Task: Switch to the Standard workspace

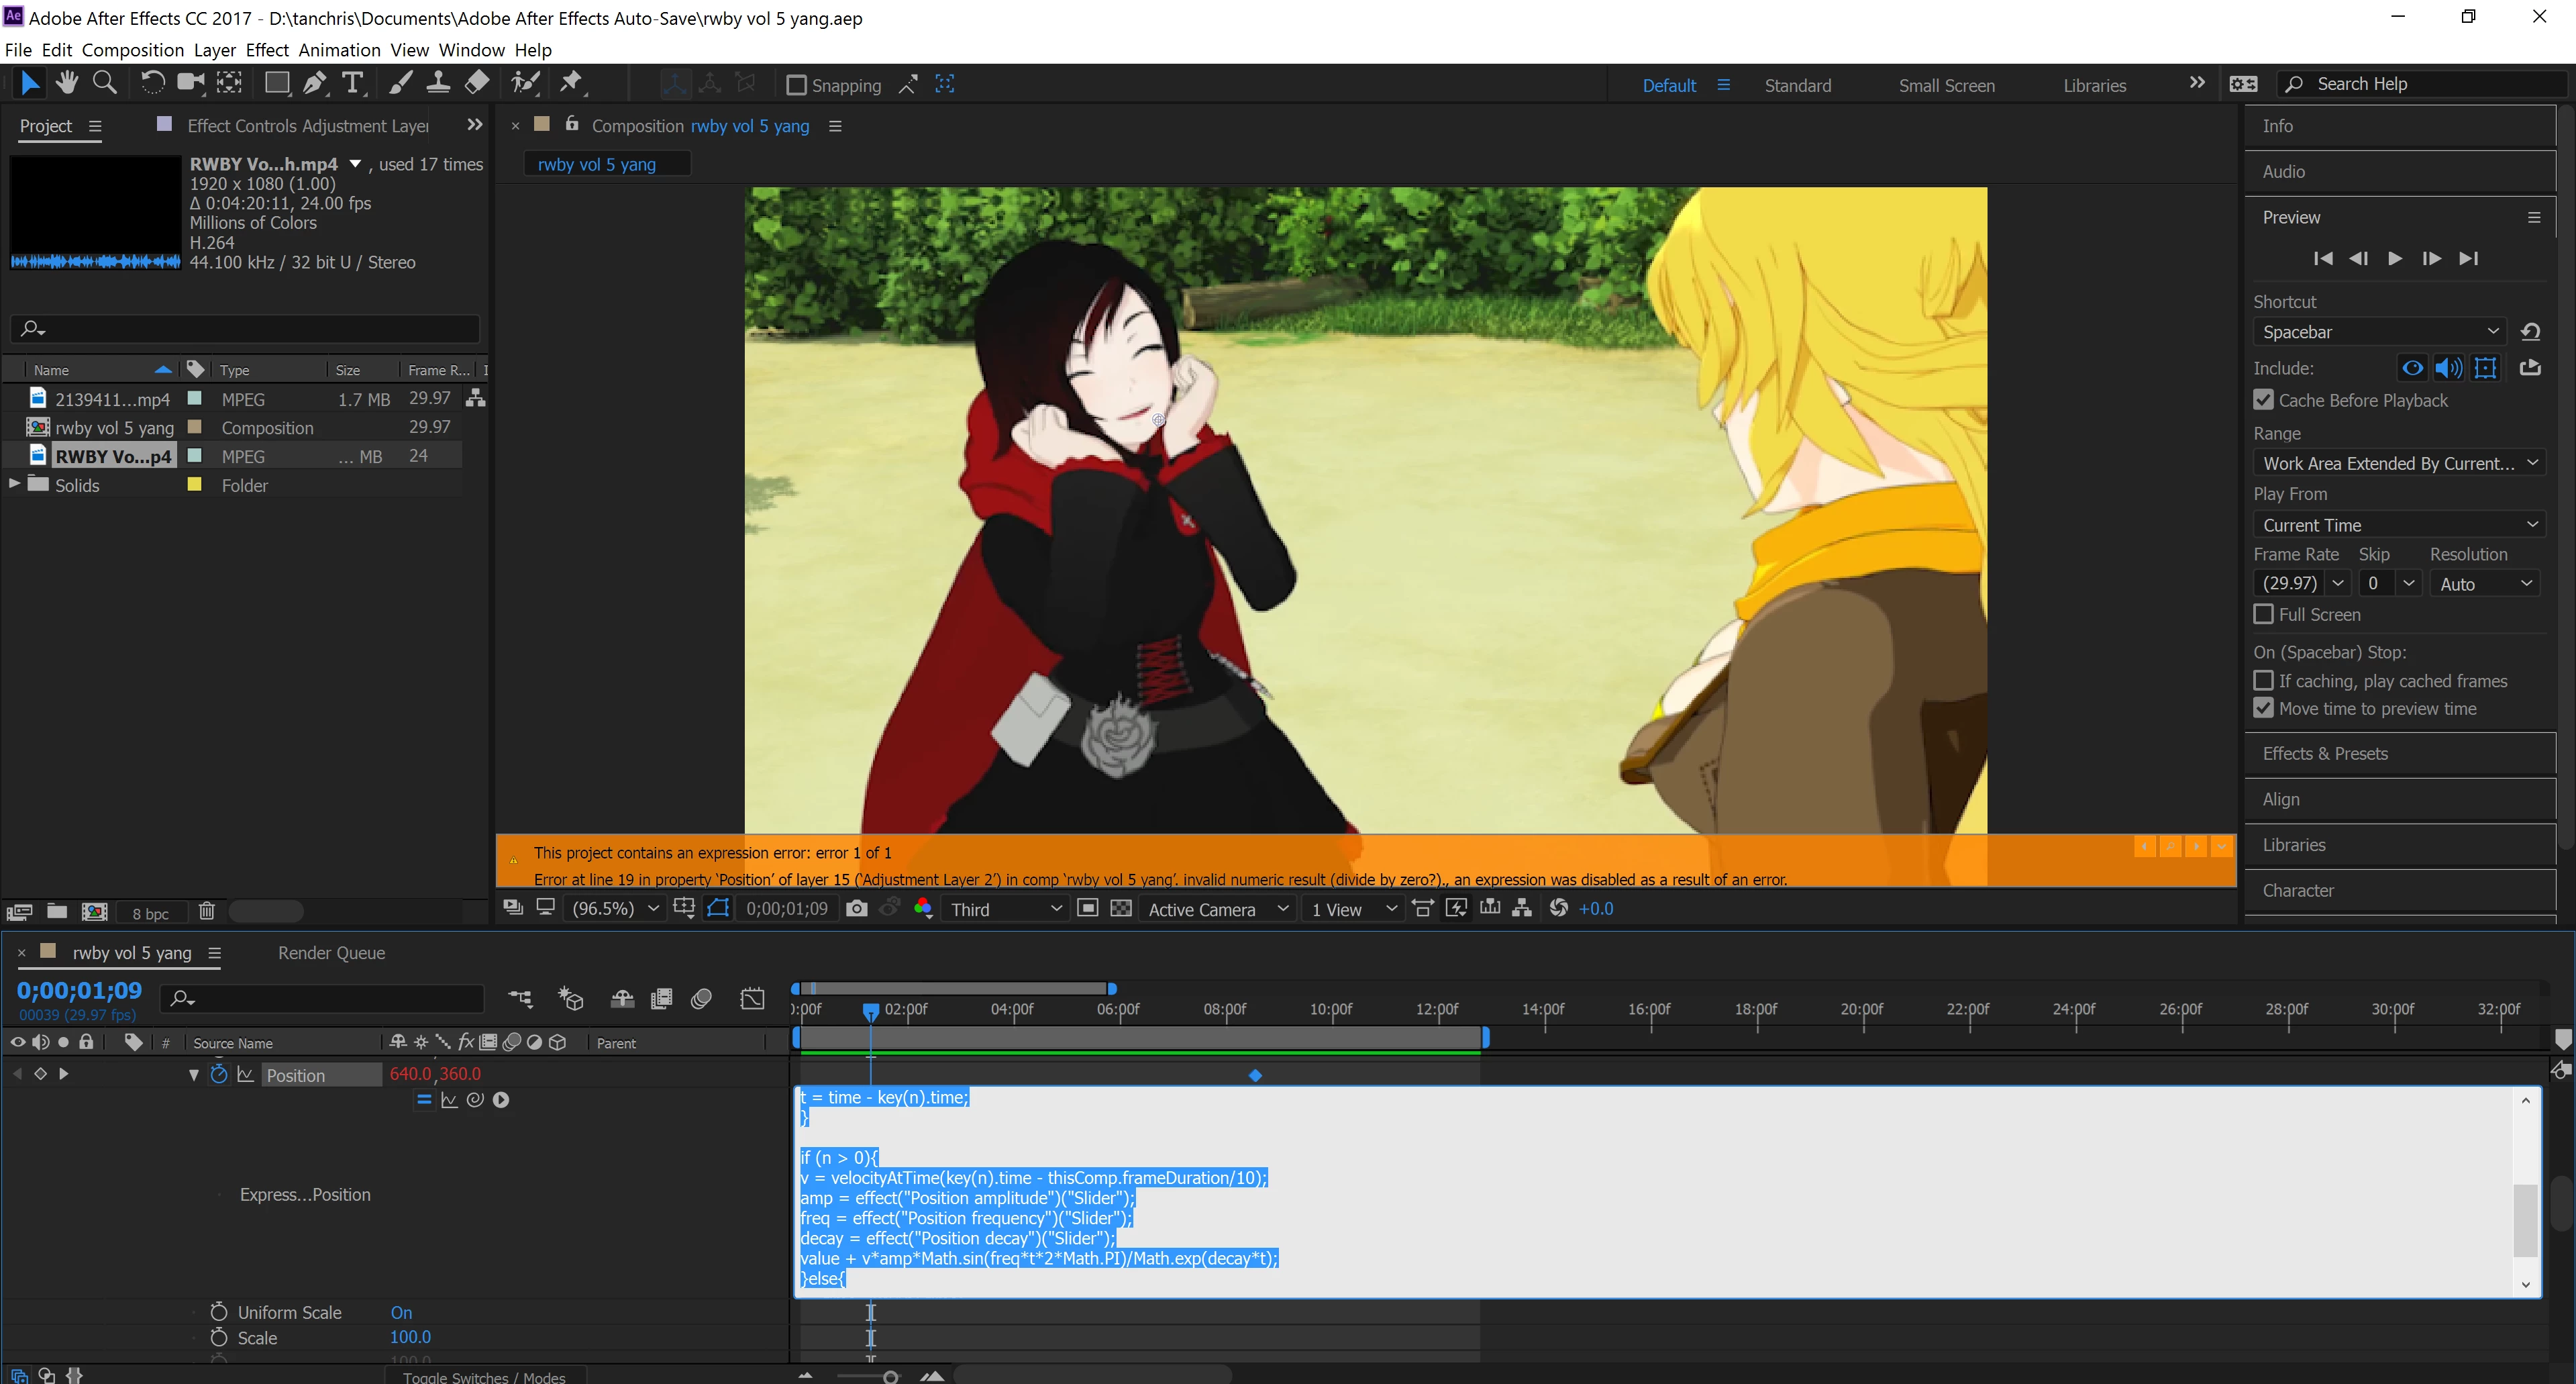Action: pos(1797,85)
